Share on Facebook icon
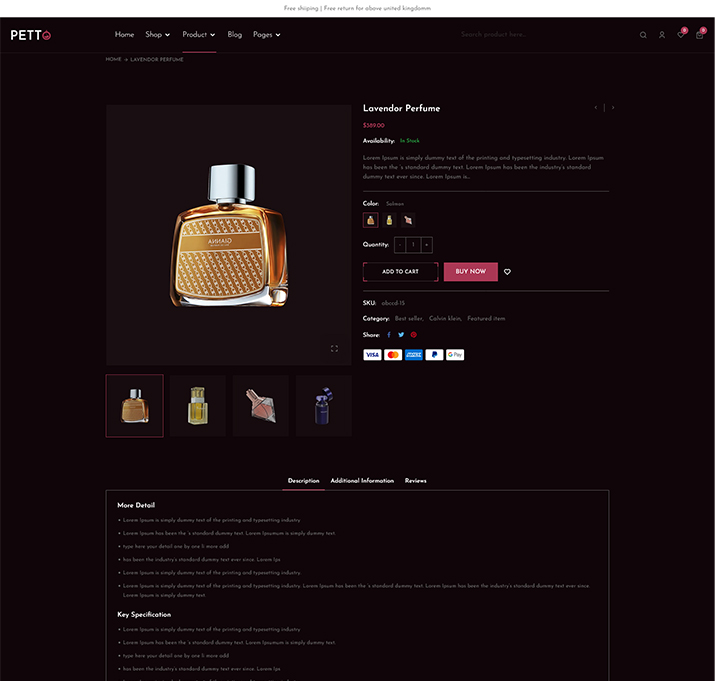The width and height of the screenshot is (715, 681). point(389,335)
